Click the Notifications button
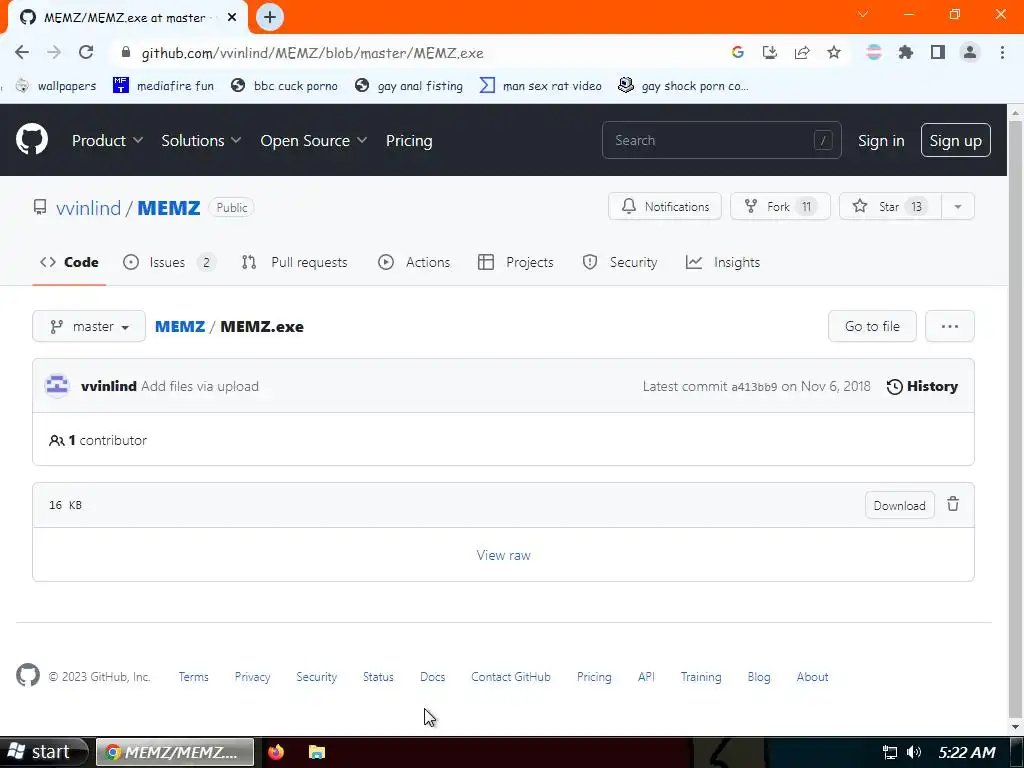 click(x=665, y=206)
